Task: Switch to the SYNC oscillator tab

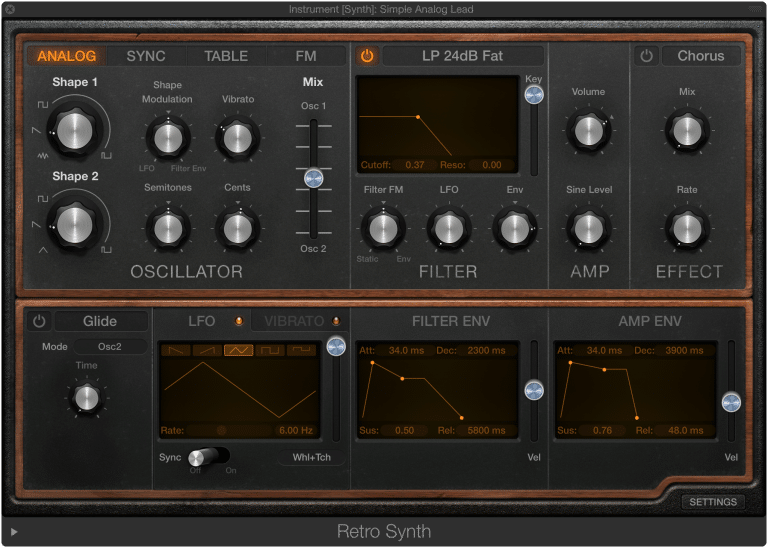Action: [x=146, y=56]
